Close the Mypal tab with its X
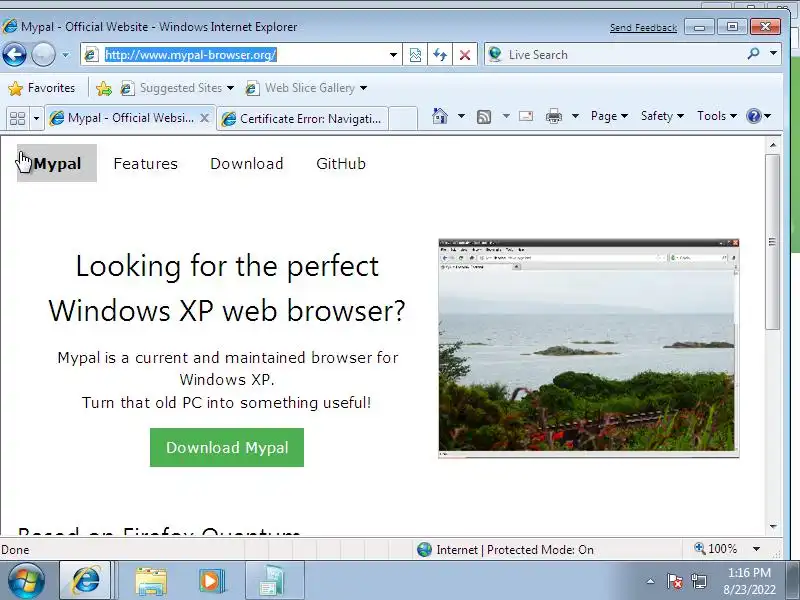 (x=205, y=118)
